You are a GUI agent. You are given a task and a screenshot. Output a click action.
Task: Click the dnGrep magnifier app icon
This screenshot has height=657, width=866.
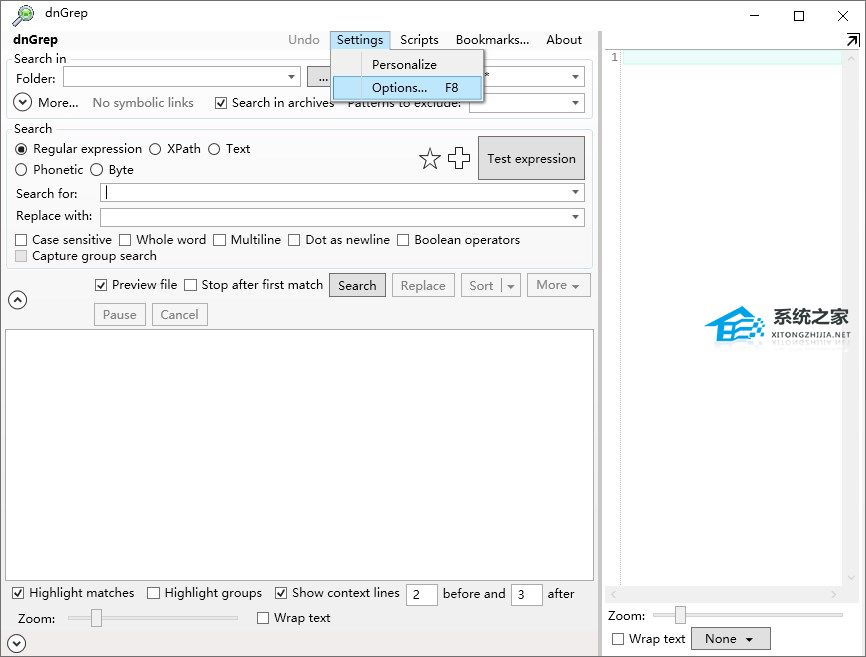pos(22,15)
